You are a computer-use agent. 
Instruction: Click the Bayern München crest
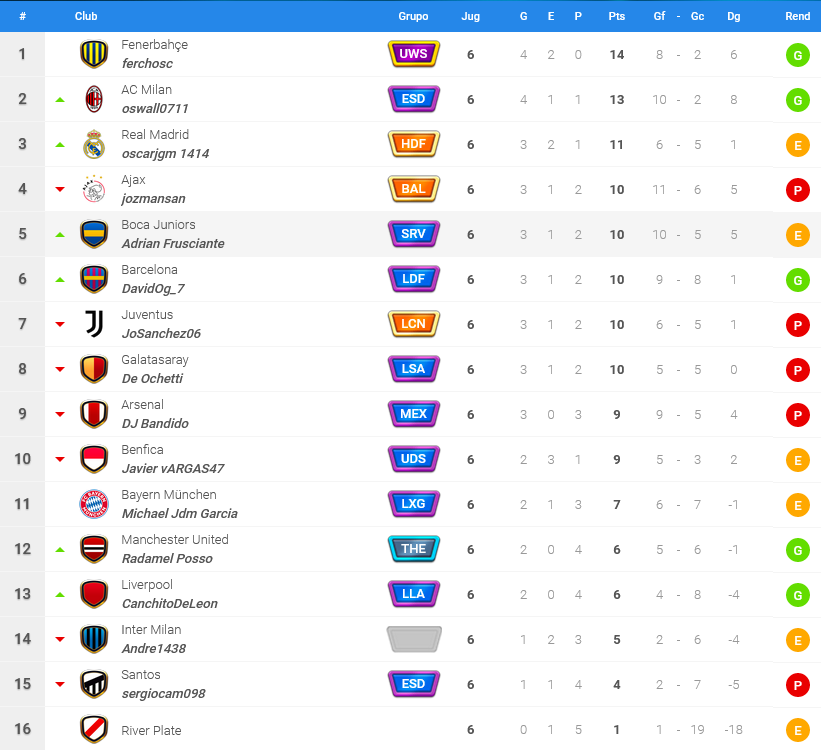(94, 504)
